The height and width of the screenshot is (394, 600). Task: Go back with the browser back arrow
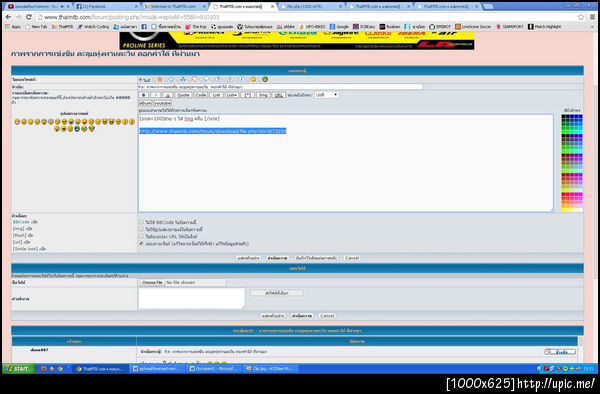coord(8,17)
